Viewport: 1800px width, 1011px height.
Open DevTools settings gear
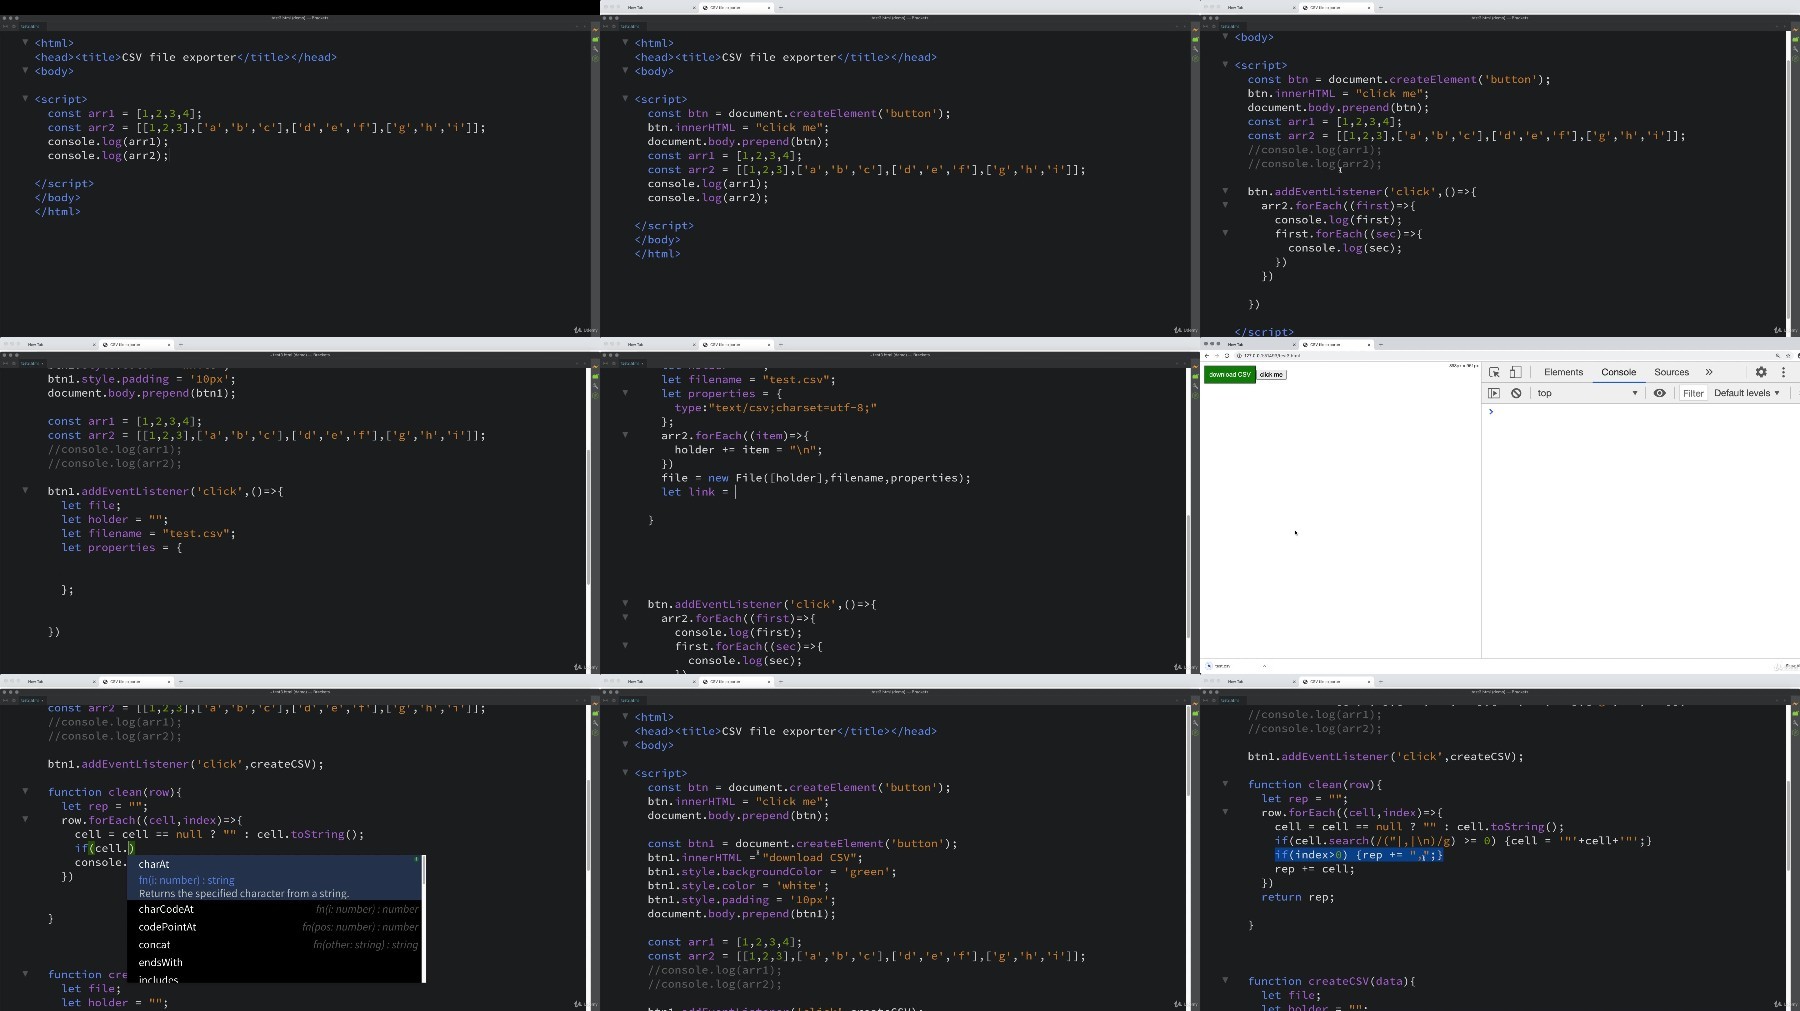1761,372
